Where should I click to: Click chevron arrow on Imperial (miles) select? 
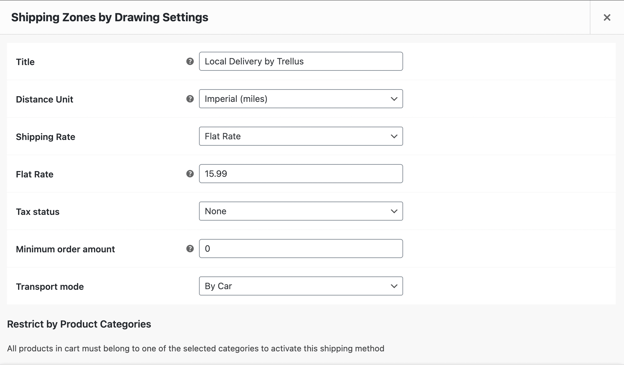pyautogui.click(x=394, y=99)
